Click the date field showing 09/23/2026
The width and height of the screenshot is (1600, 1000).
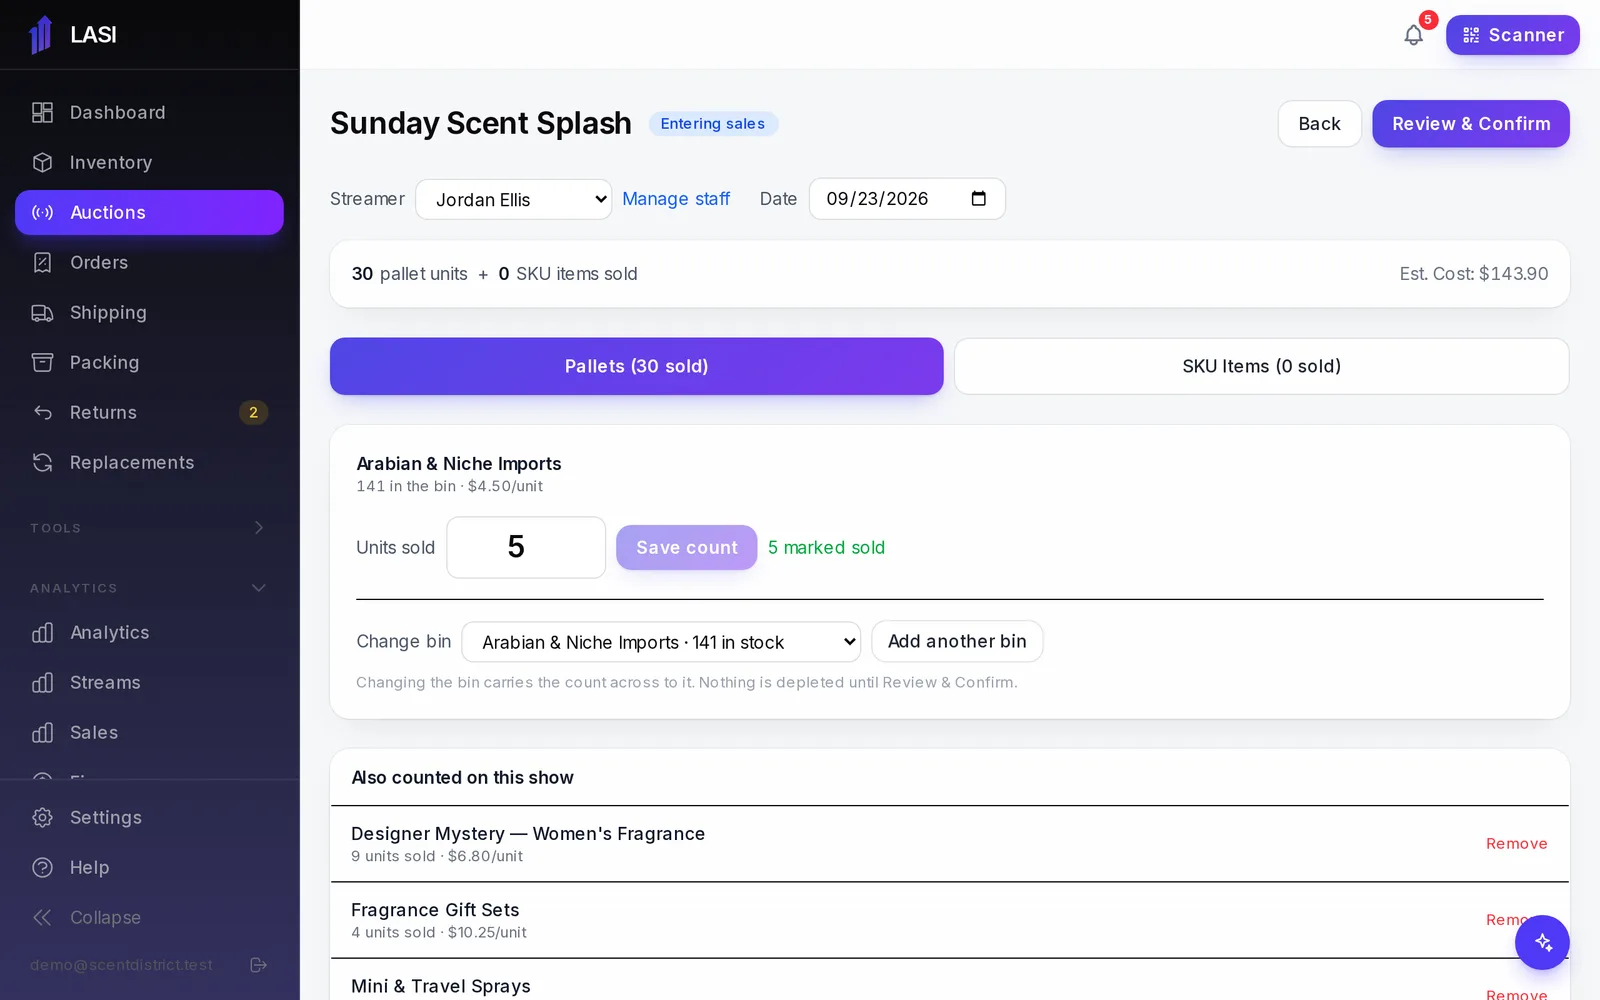coord(907,199)
